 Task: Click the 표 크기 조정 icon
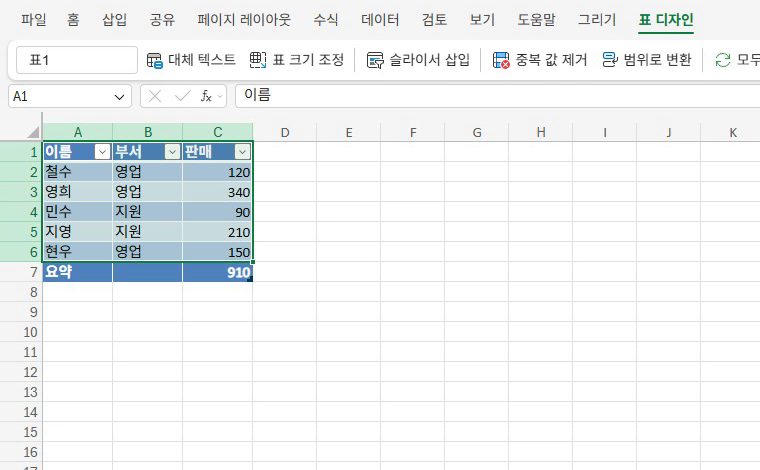(x=258, y=60)
